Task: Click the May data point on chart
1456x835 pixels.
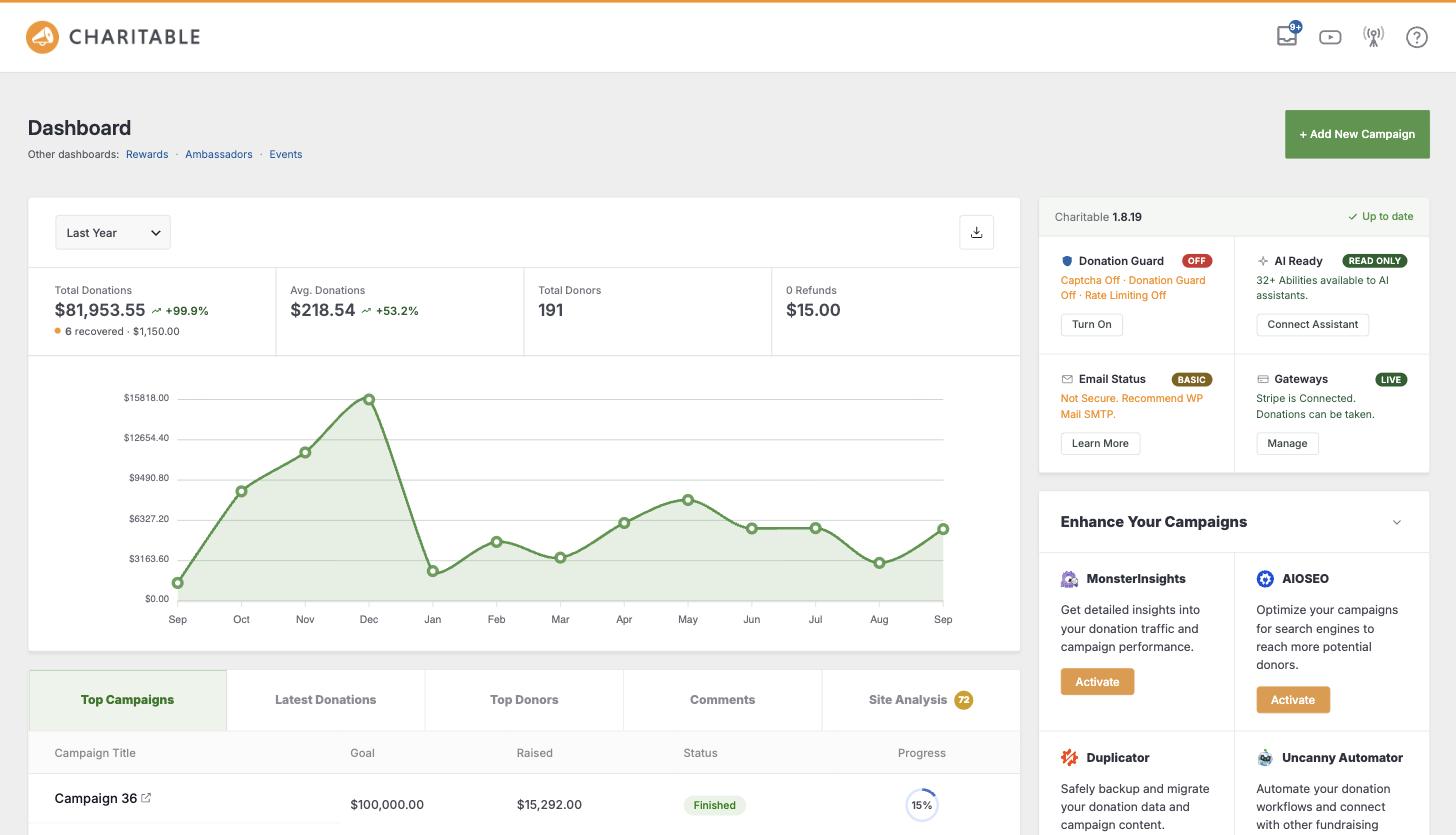Action: tap(688, 499)
